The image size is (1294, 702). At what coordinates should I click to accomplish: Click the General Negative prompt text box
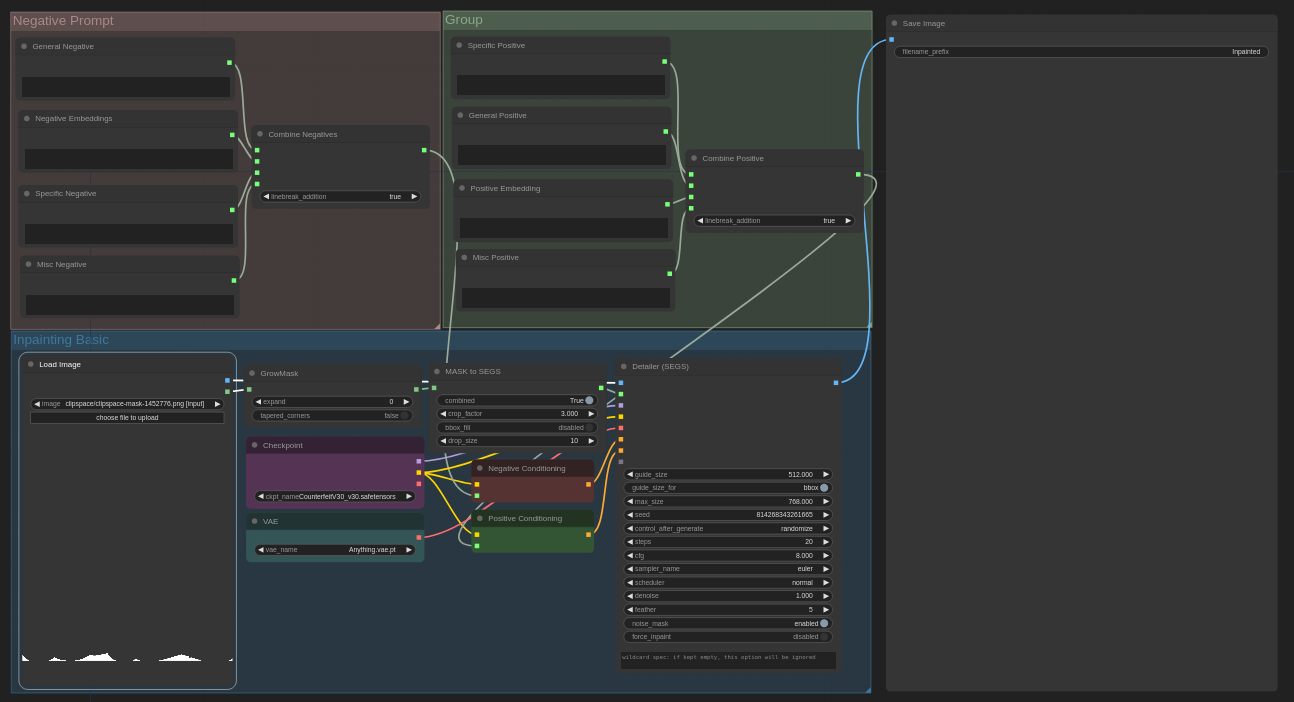tap(126, 87)
